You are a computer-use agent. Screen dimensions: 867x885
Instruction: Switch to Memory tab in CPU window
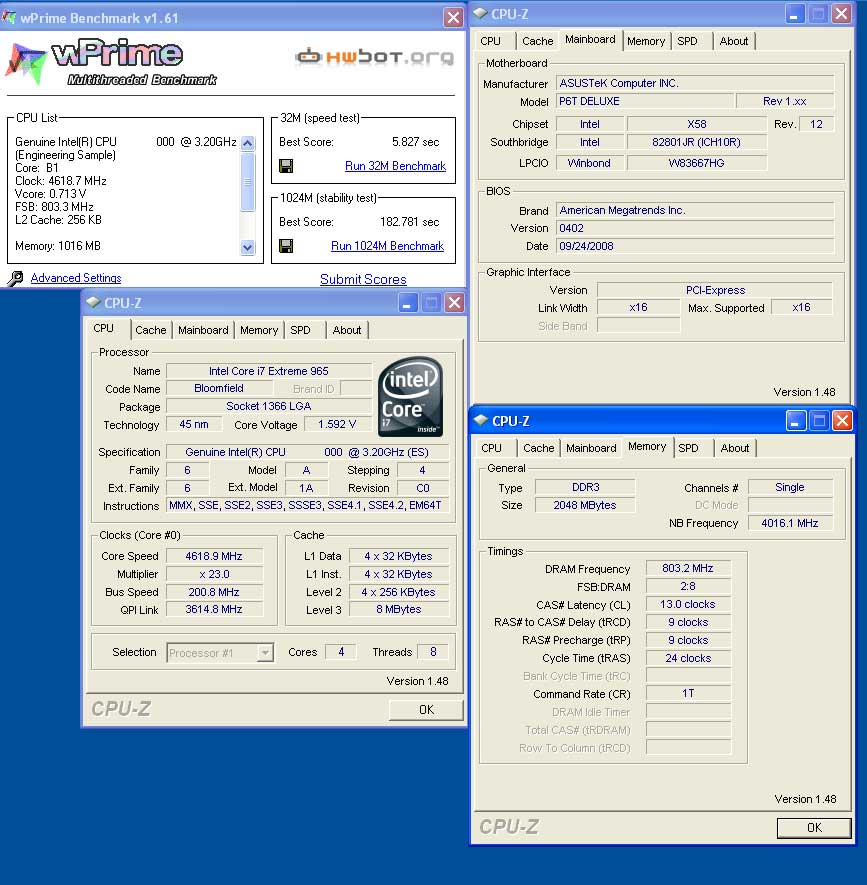coord(259,330)
